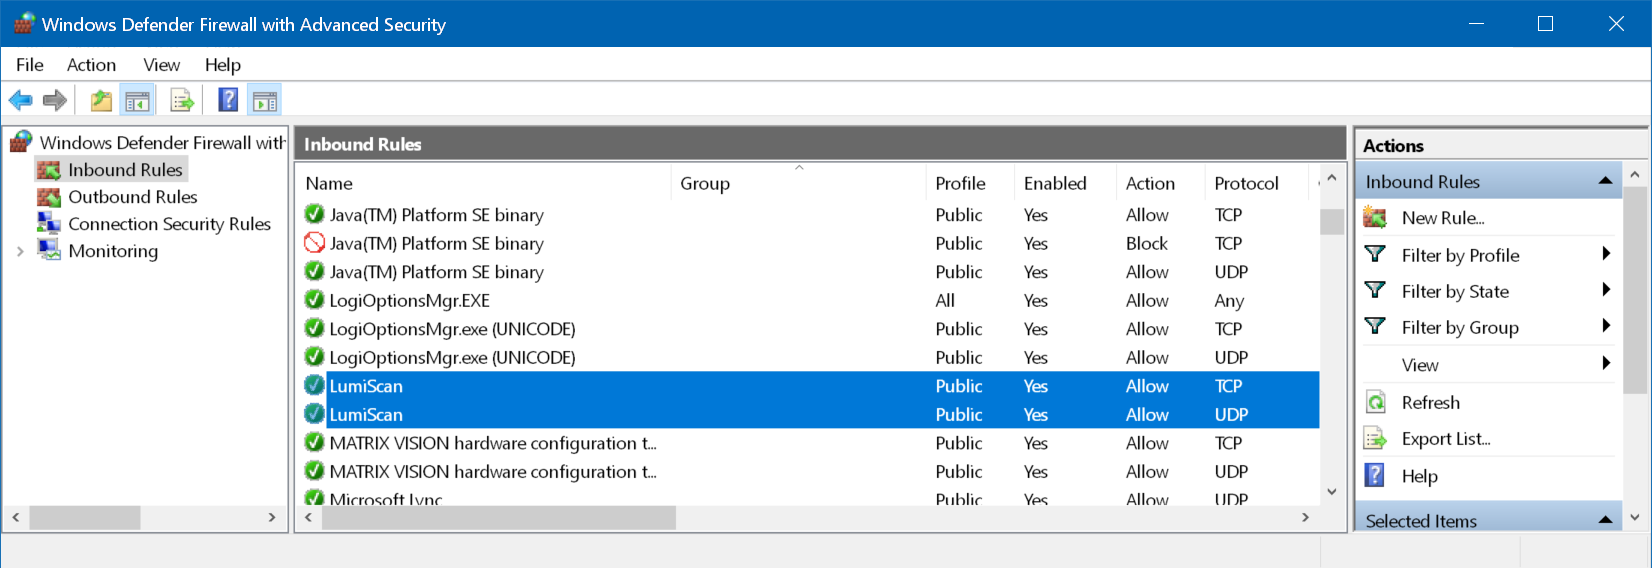Sort rules by the Group column header

point(798,183)
